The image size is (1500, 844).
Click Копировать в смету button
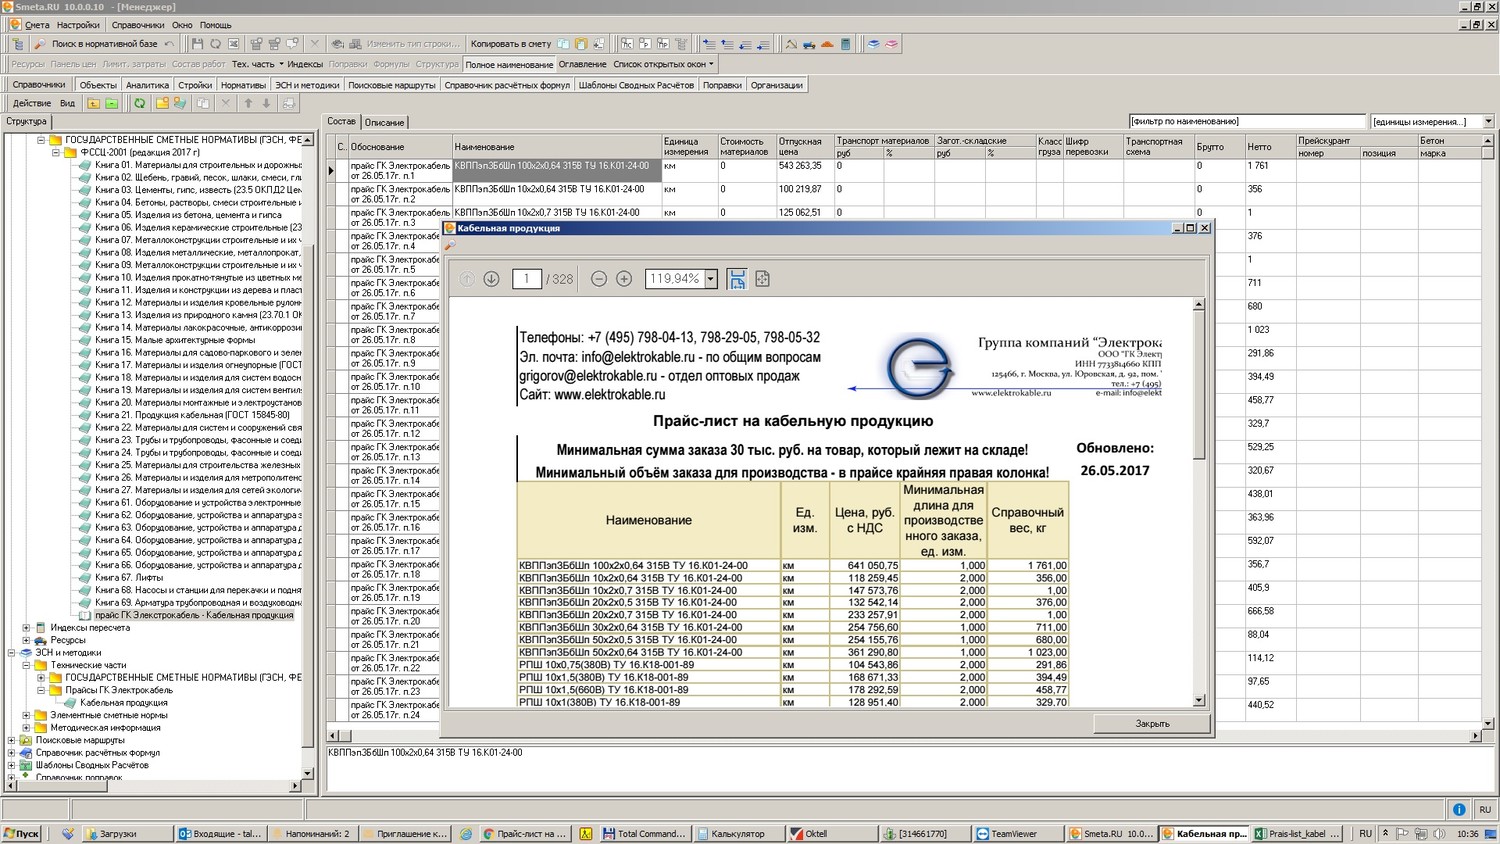click(x=510, y=44)
